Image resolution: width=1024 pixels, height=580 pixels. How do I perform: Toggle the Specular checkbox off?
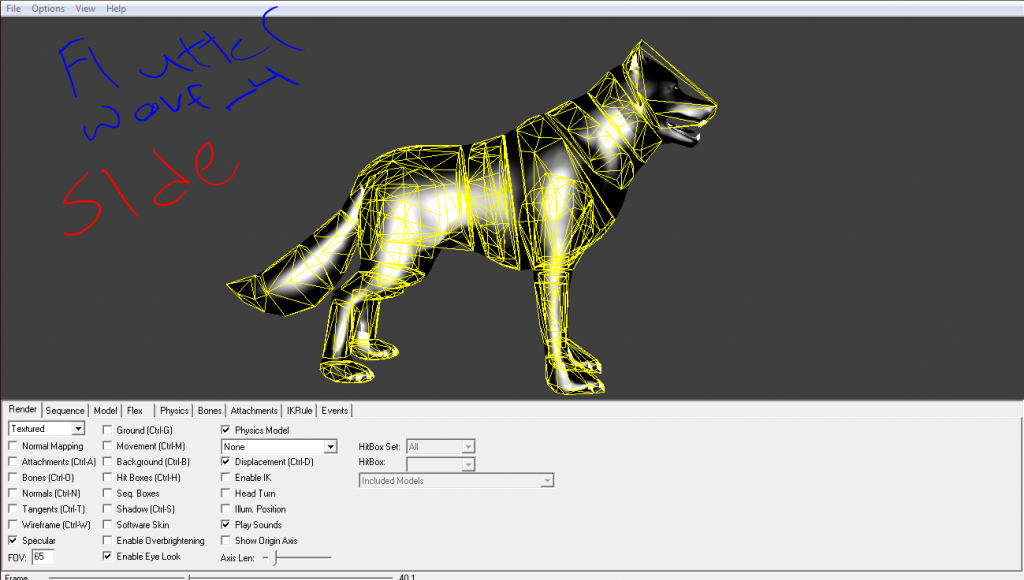pyautogui.click(x=13, y=541)
